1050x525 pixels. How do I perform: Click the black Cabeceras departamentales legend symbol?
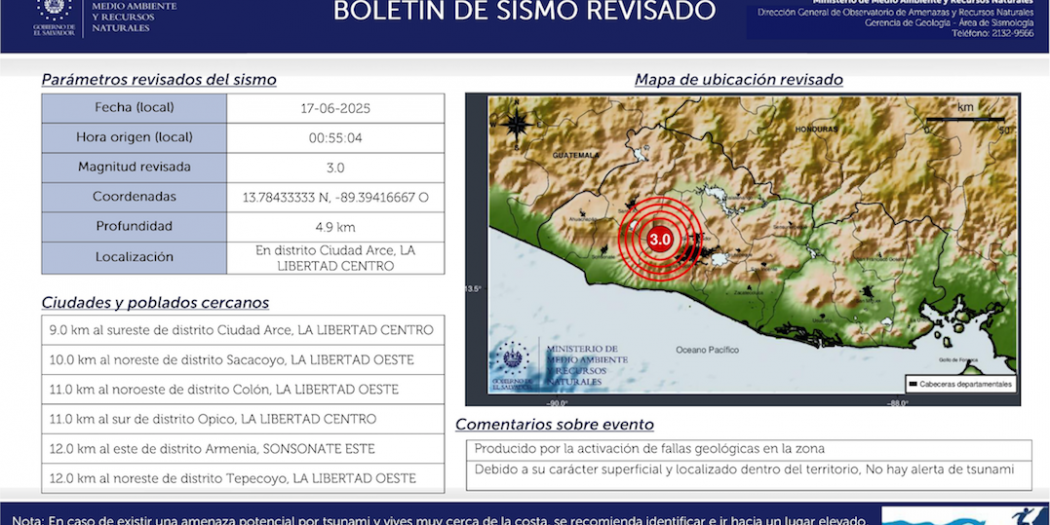point(913,384)
